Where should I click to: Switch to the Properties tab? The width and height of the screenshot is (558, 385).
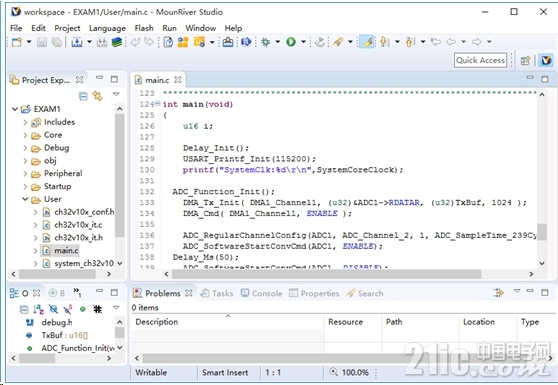[x=314, y=294]
